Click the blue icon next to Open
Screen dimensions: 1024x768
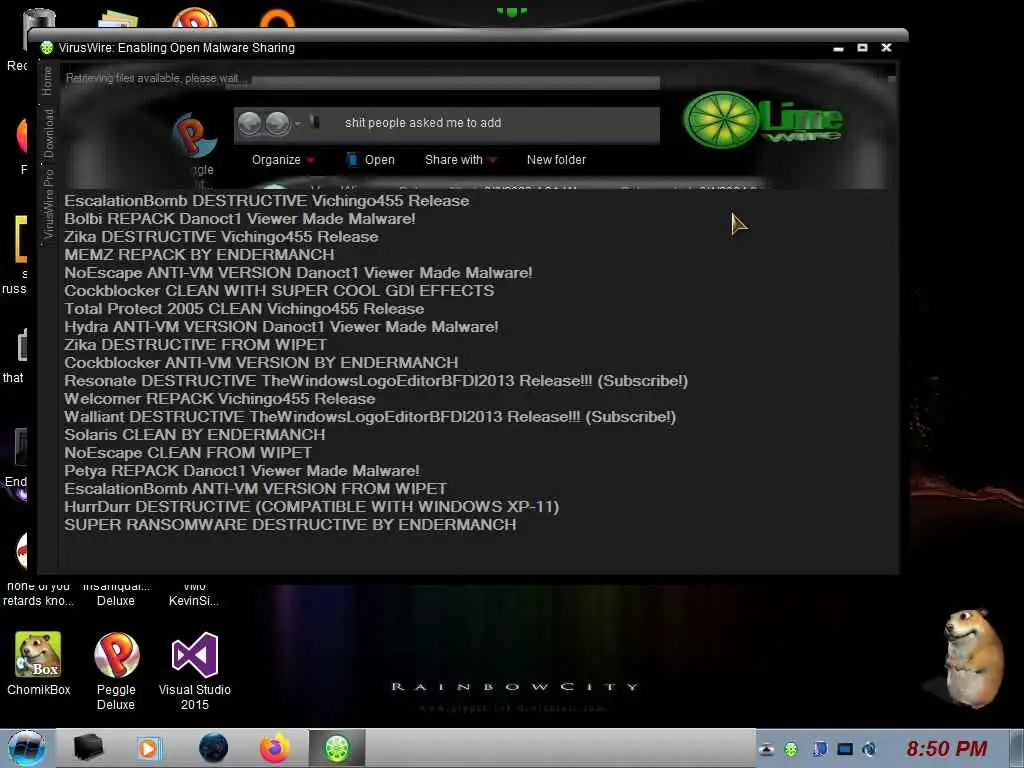tap(352, 160)
